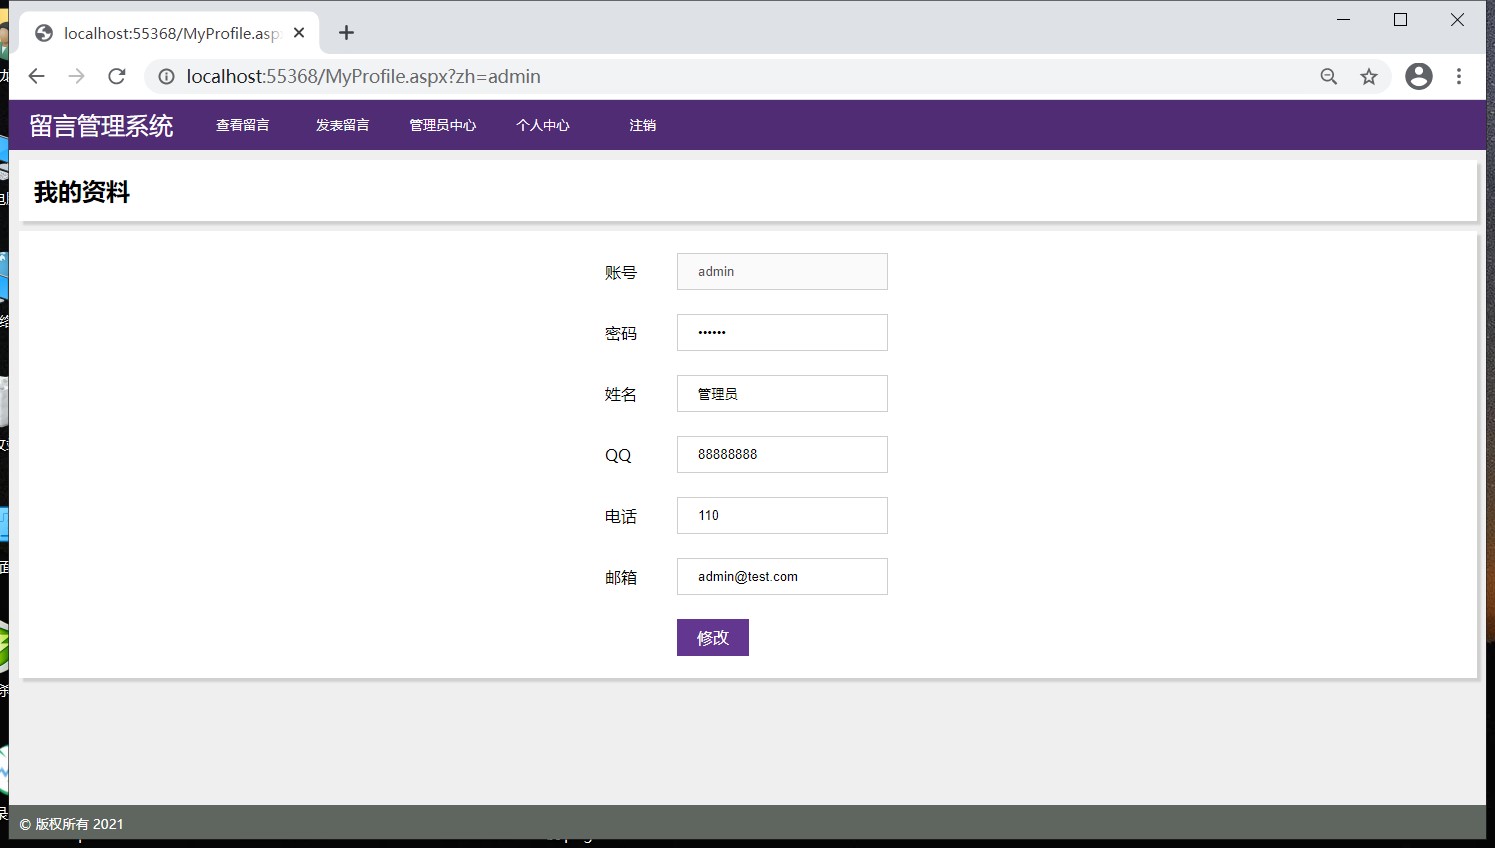Open 管理员中心 menu item
The height and width of the screenshot is (848, 1495).
click(x=443, y=126)
